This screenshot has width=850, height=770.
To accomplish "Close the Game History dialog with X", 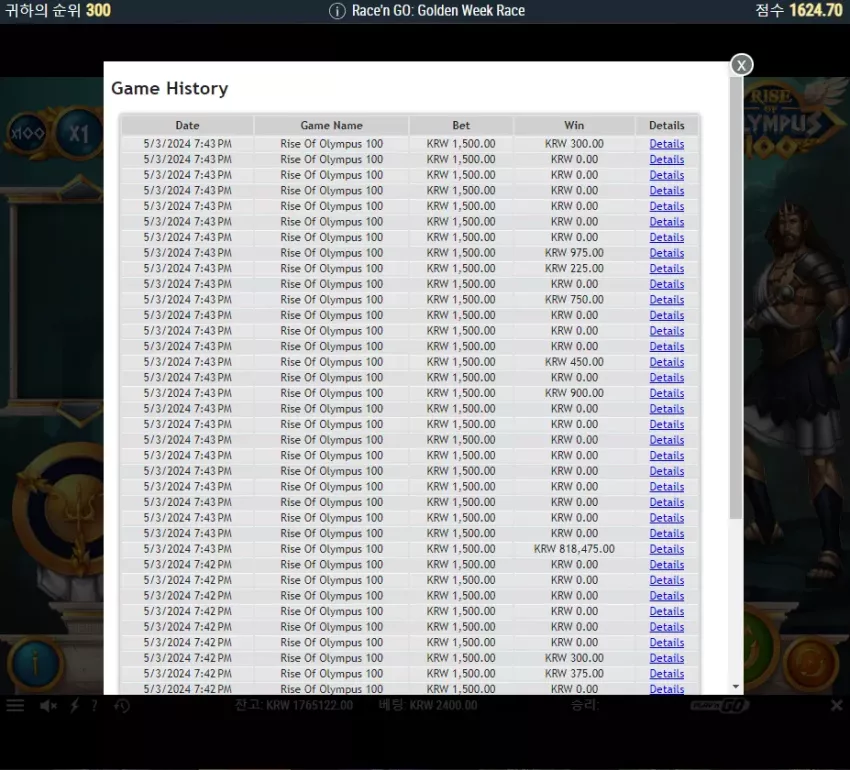I will [x=741, y=65].
